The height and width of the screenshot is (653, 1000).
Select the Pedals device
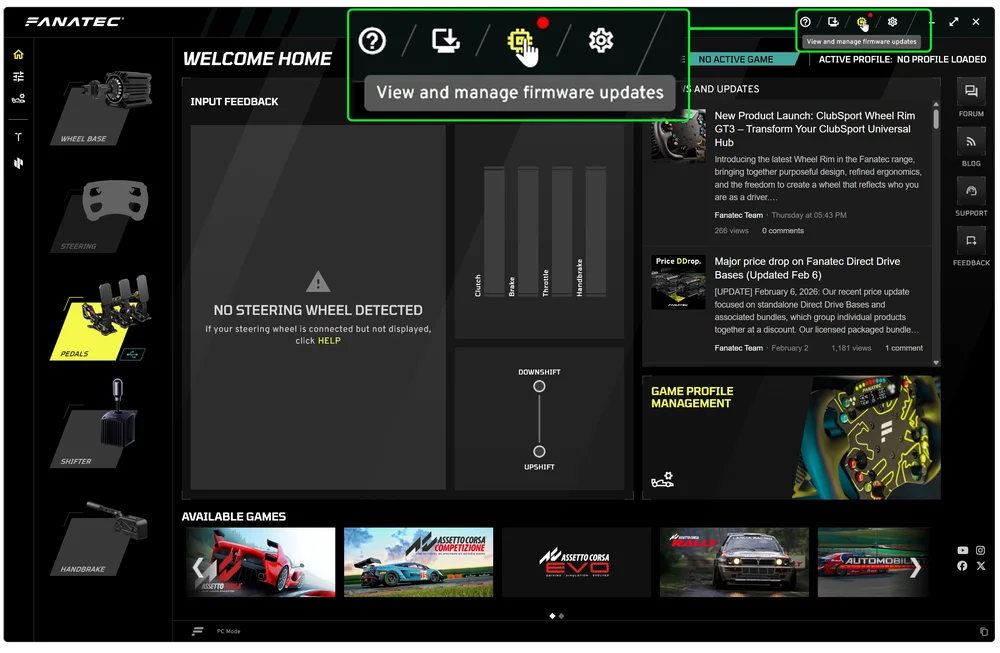point(102,319)
